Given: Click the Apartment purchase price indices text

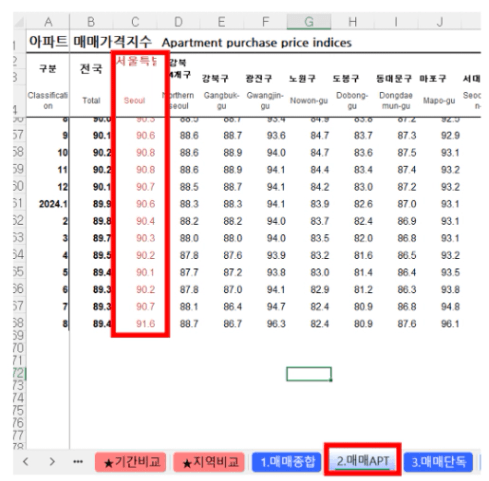Looking at the screenshot, I should coord(256,43).
